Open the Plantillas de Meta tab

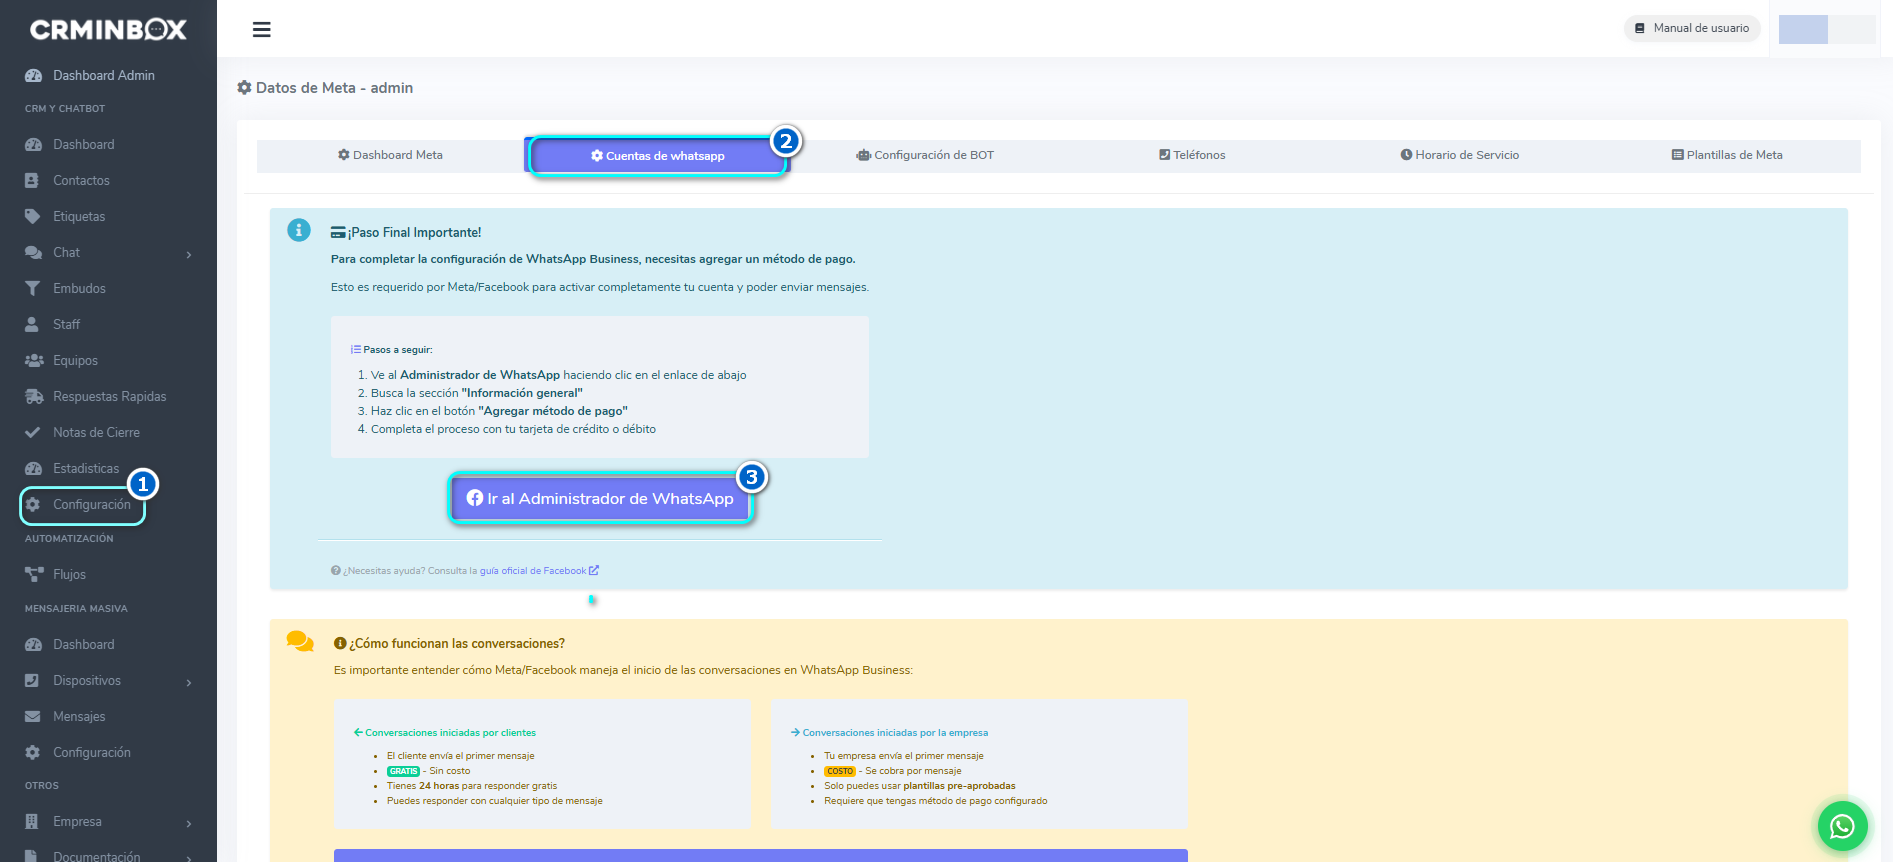(1727, 155)
